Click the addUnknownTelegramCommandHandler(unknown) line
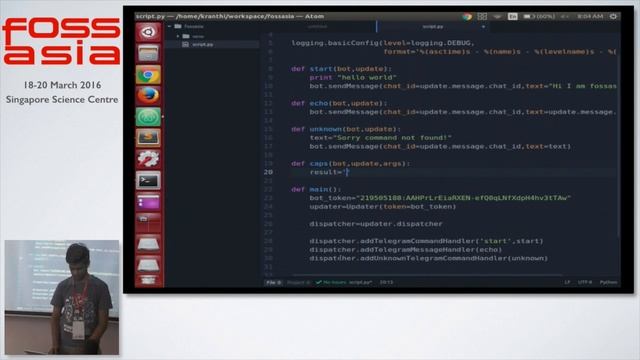 429,258
